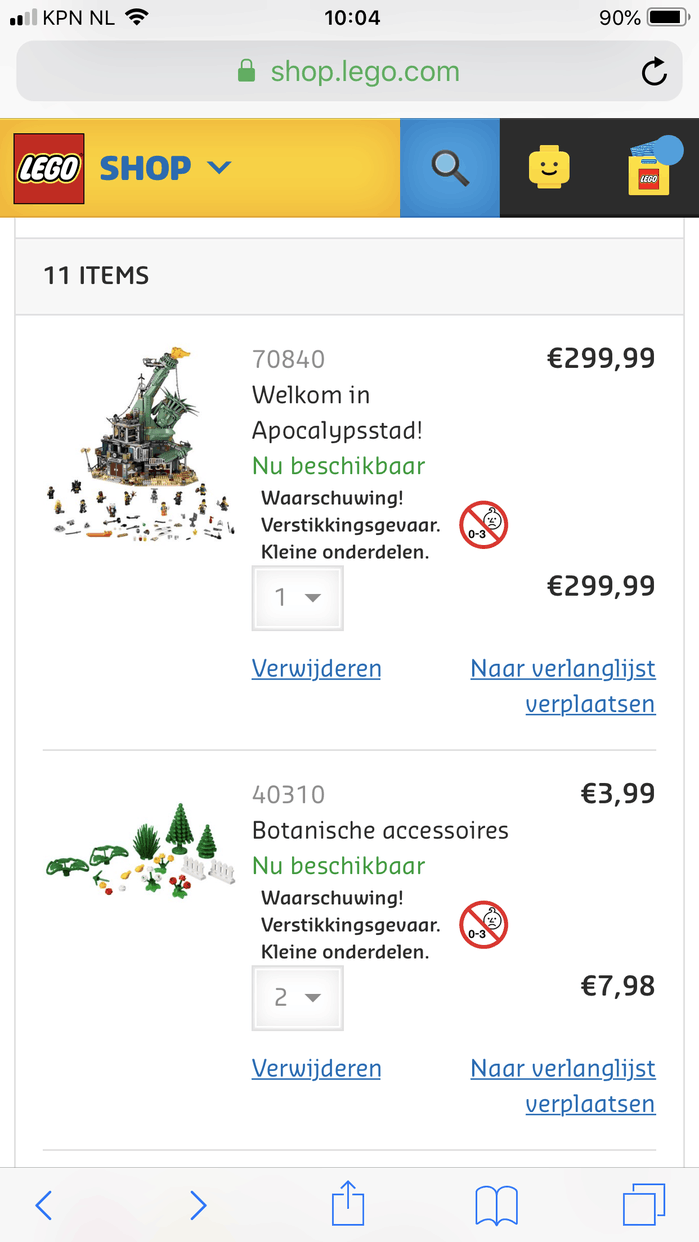This screenshot has height=1242, width=699.
Task: Move Botanische accessoires to verlanglijst
Action: pyautogui.click(x=563, y=1086)
